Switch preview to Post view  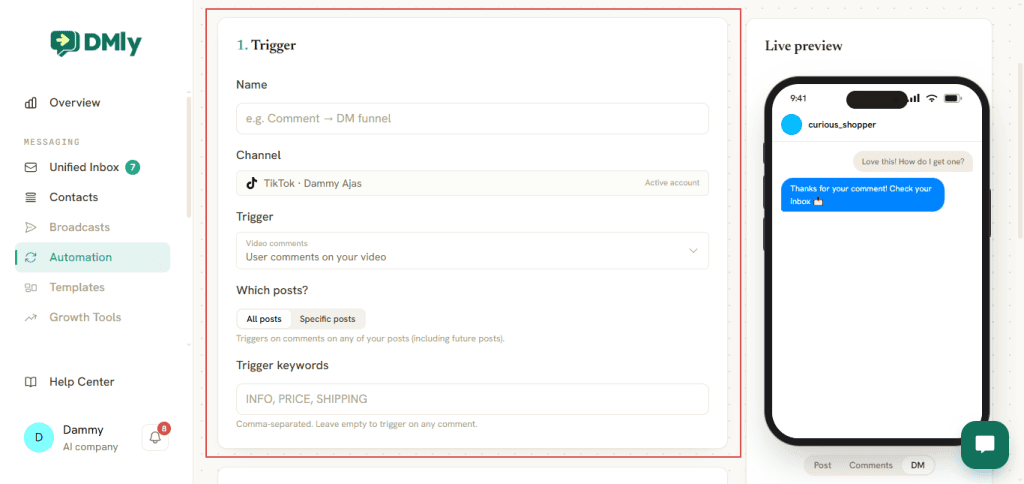coord(822,465)
